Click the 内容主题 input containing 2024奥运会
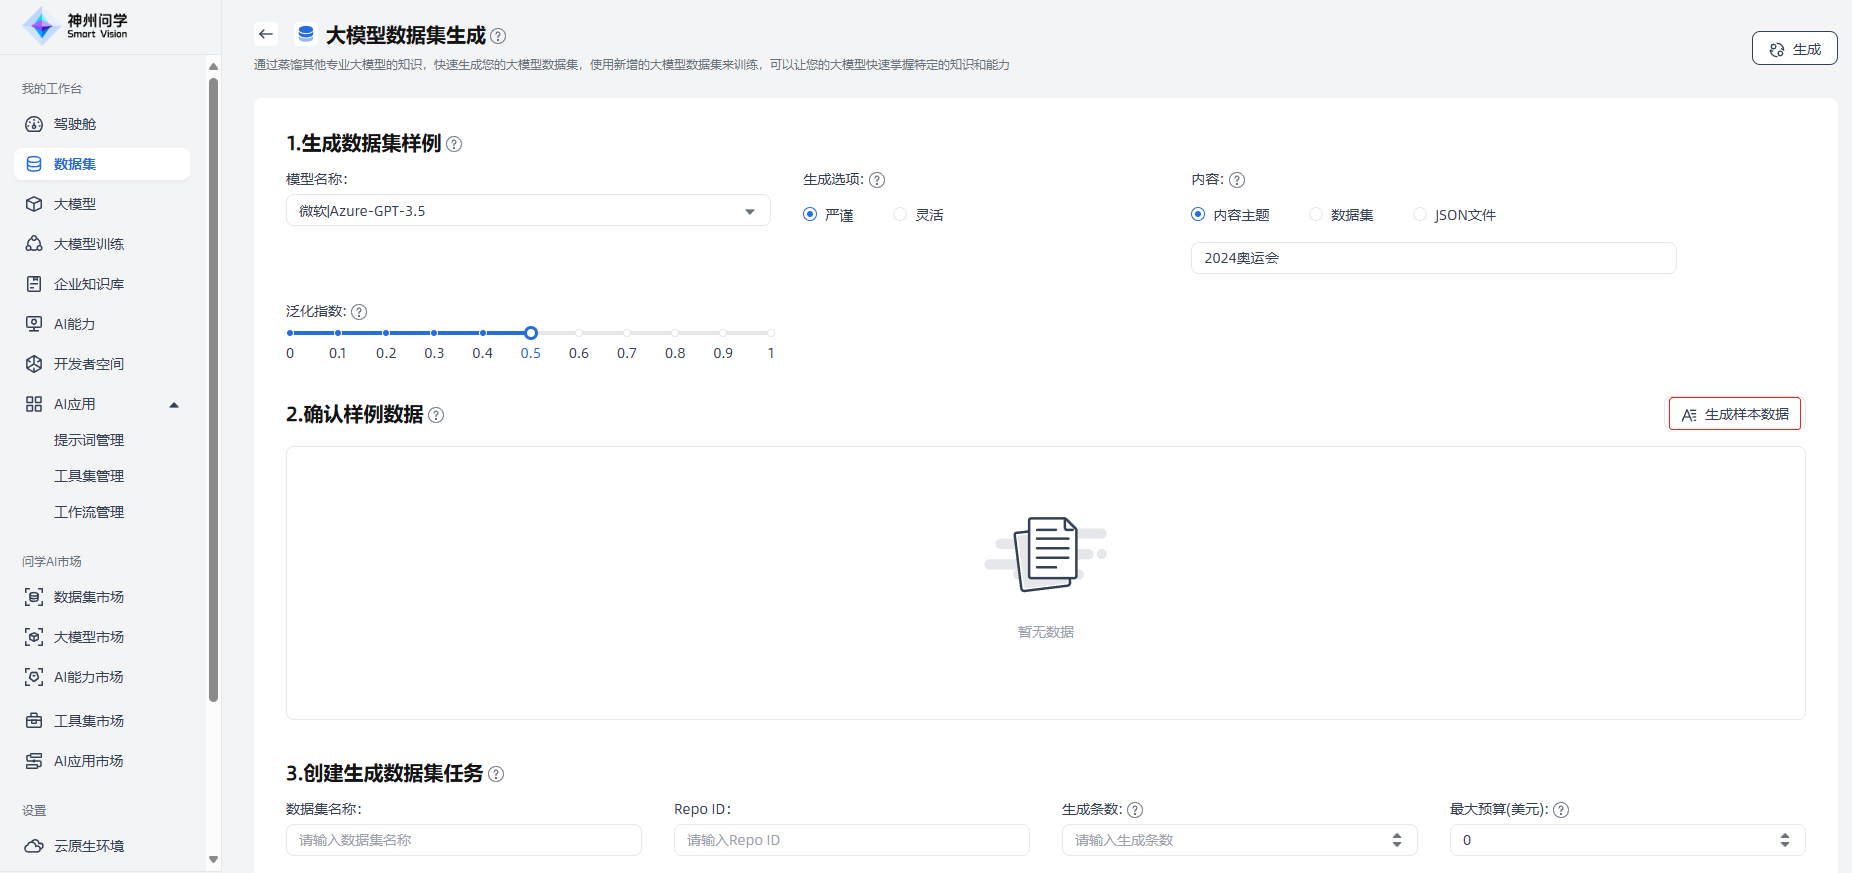 coord(1433,258)
